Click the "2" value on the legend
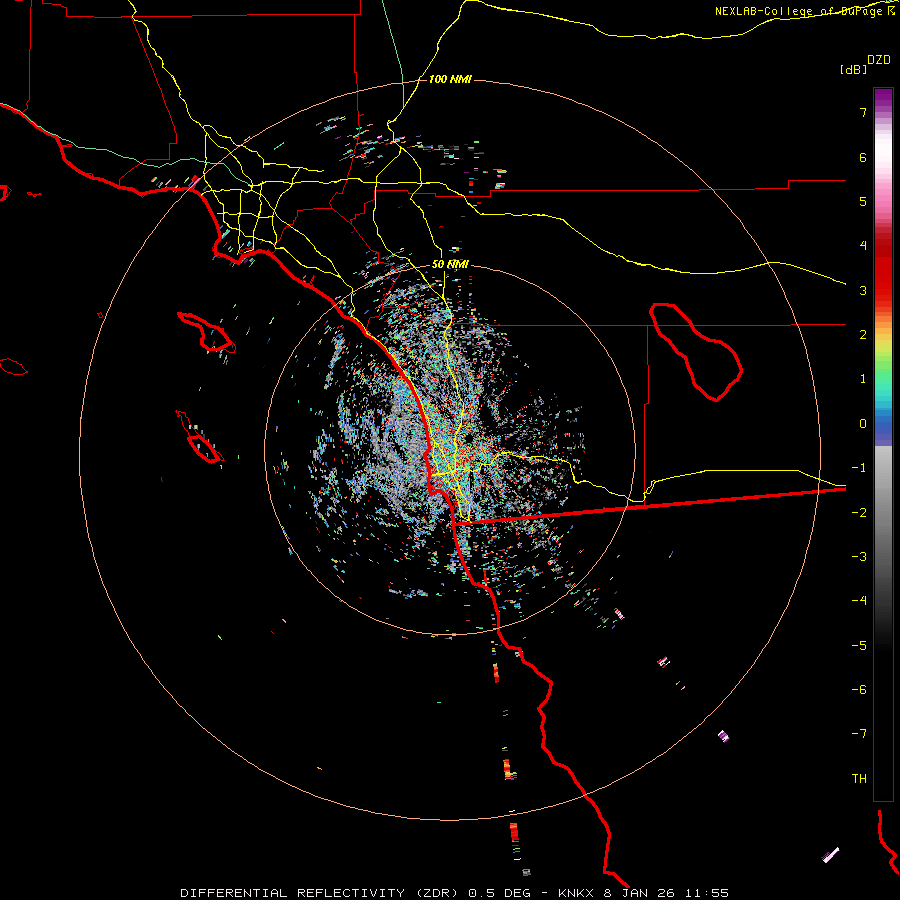This screenshot has height=900, width=900. tap(863, 335)
